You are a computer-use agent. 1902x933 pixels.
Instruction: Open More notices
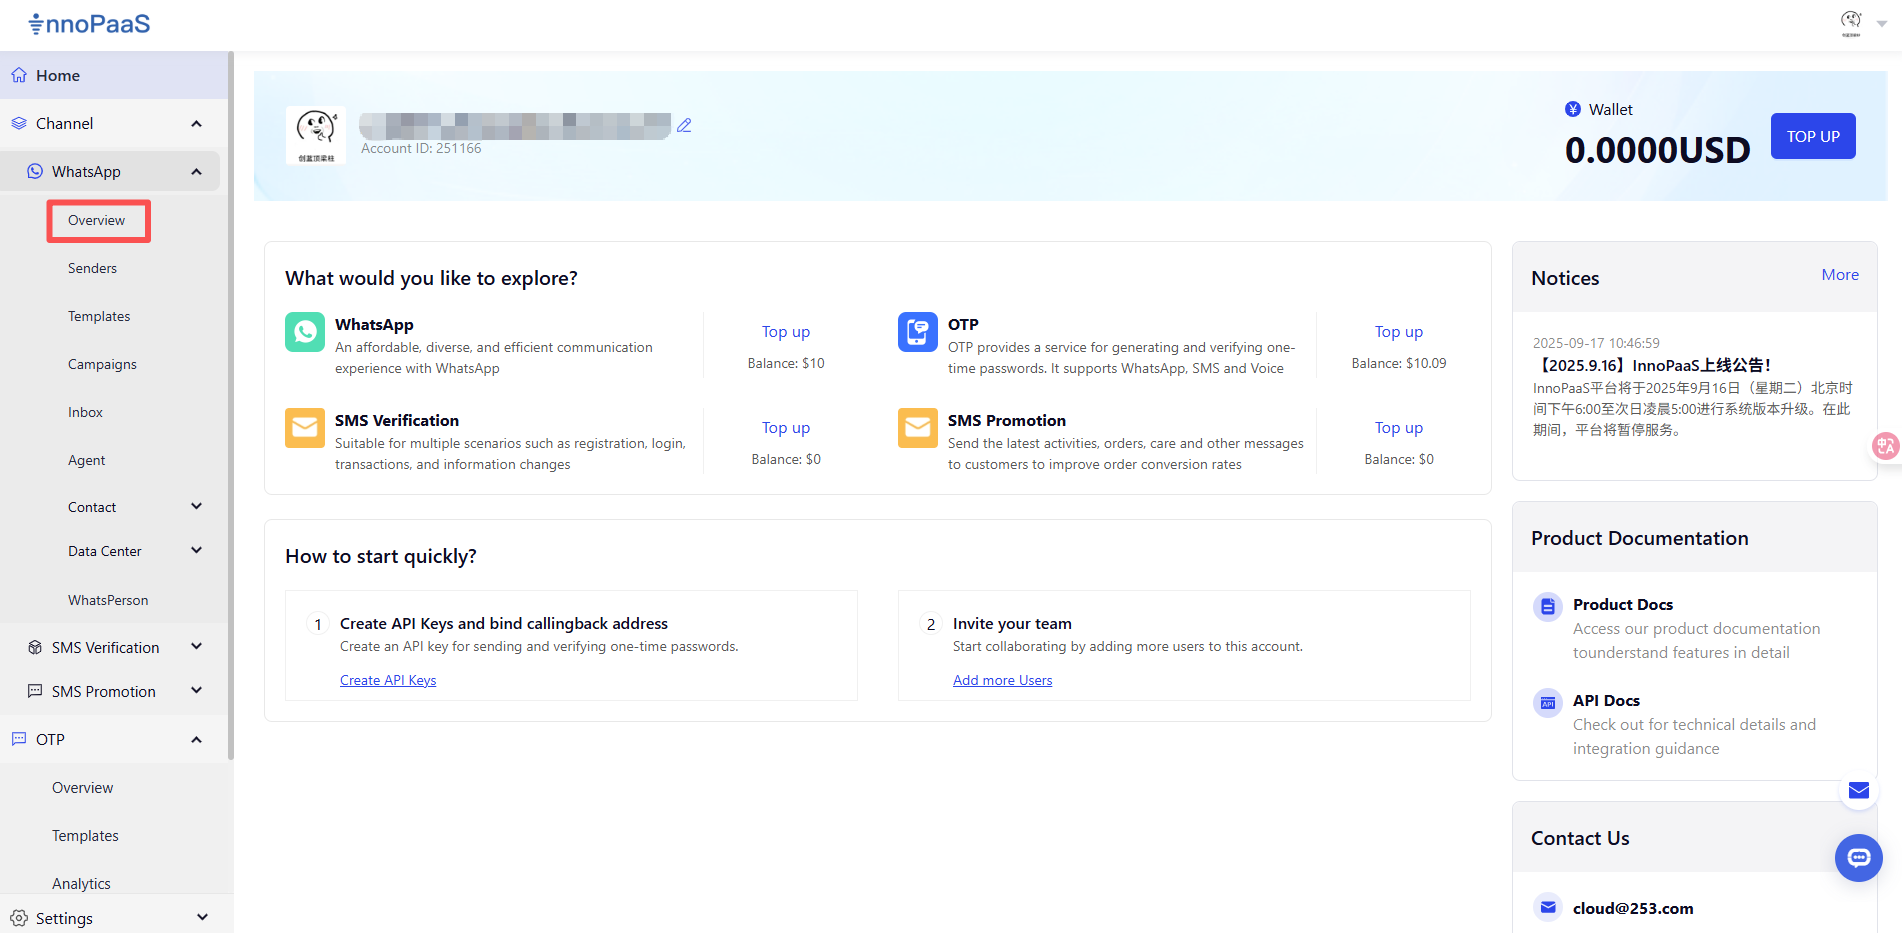1840,275
